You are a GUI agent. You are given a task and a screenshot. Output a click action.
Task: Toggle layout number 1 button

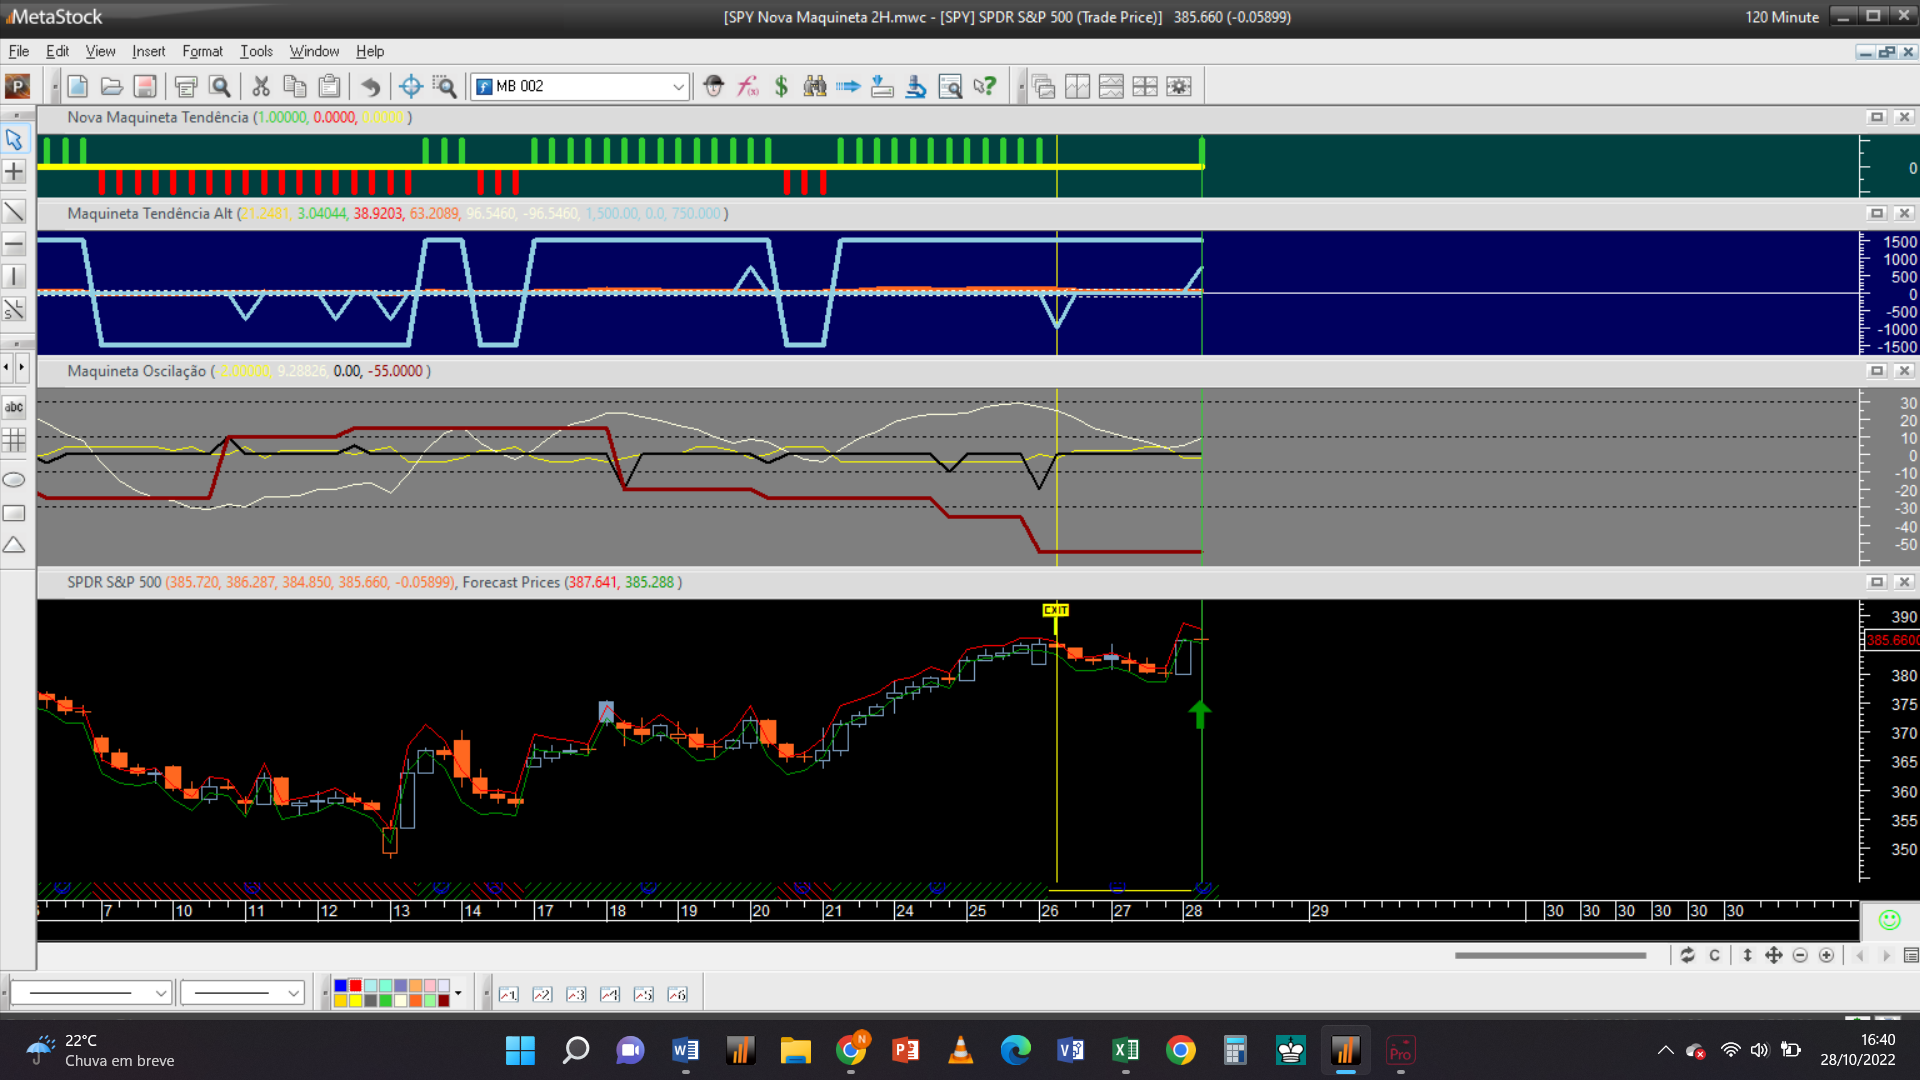pyautogui.click(x=508, y=994)
